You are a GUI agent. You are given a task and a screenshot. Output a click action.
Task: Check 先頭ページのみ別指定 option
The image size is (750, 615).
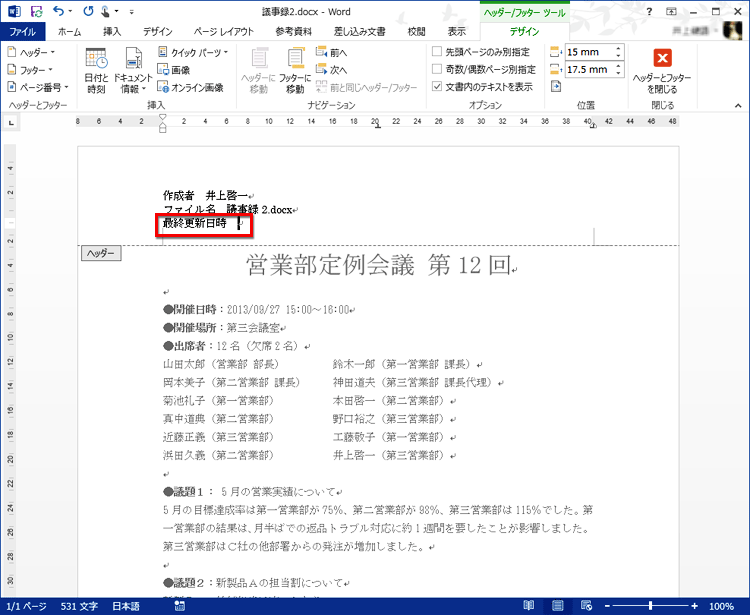tap(481, 52)
